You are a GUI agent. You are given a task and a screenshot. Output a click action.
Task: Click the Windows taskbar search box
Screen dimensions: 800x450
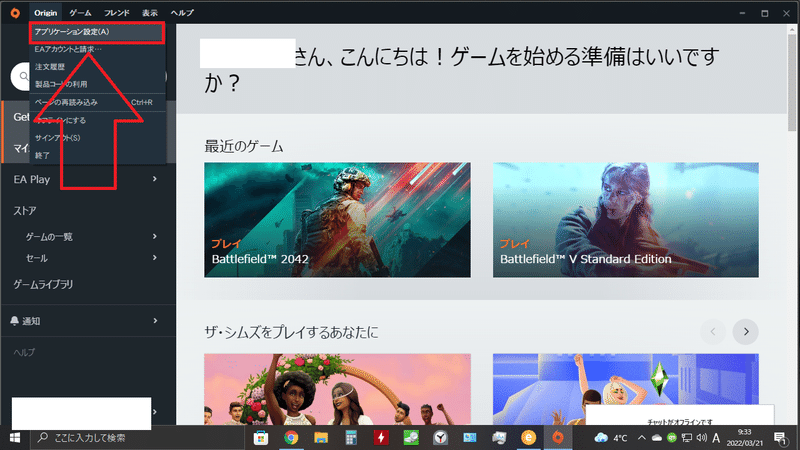point(138,438)
